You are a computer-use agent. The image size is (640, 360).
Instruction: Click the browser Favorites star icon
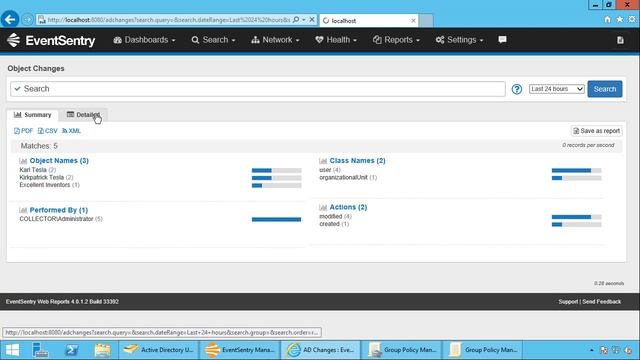620,19
